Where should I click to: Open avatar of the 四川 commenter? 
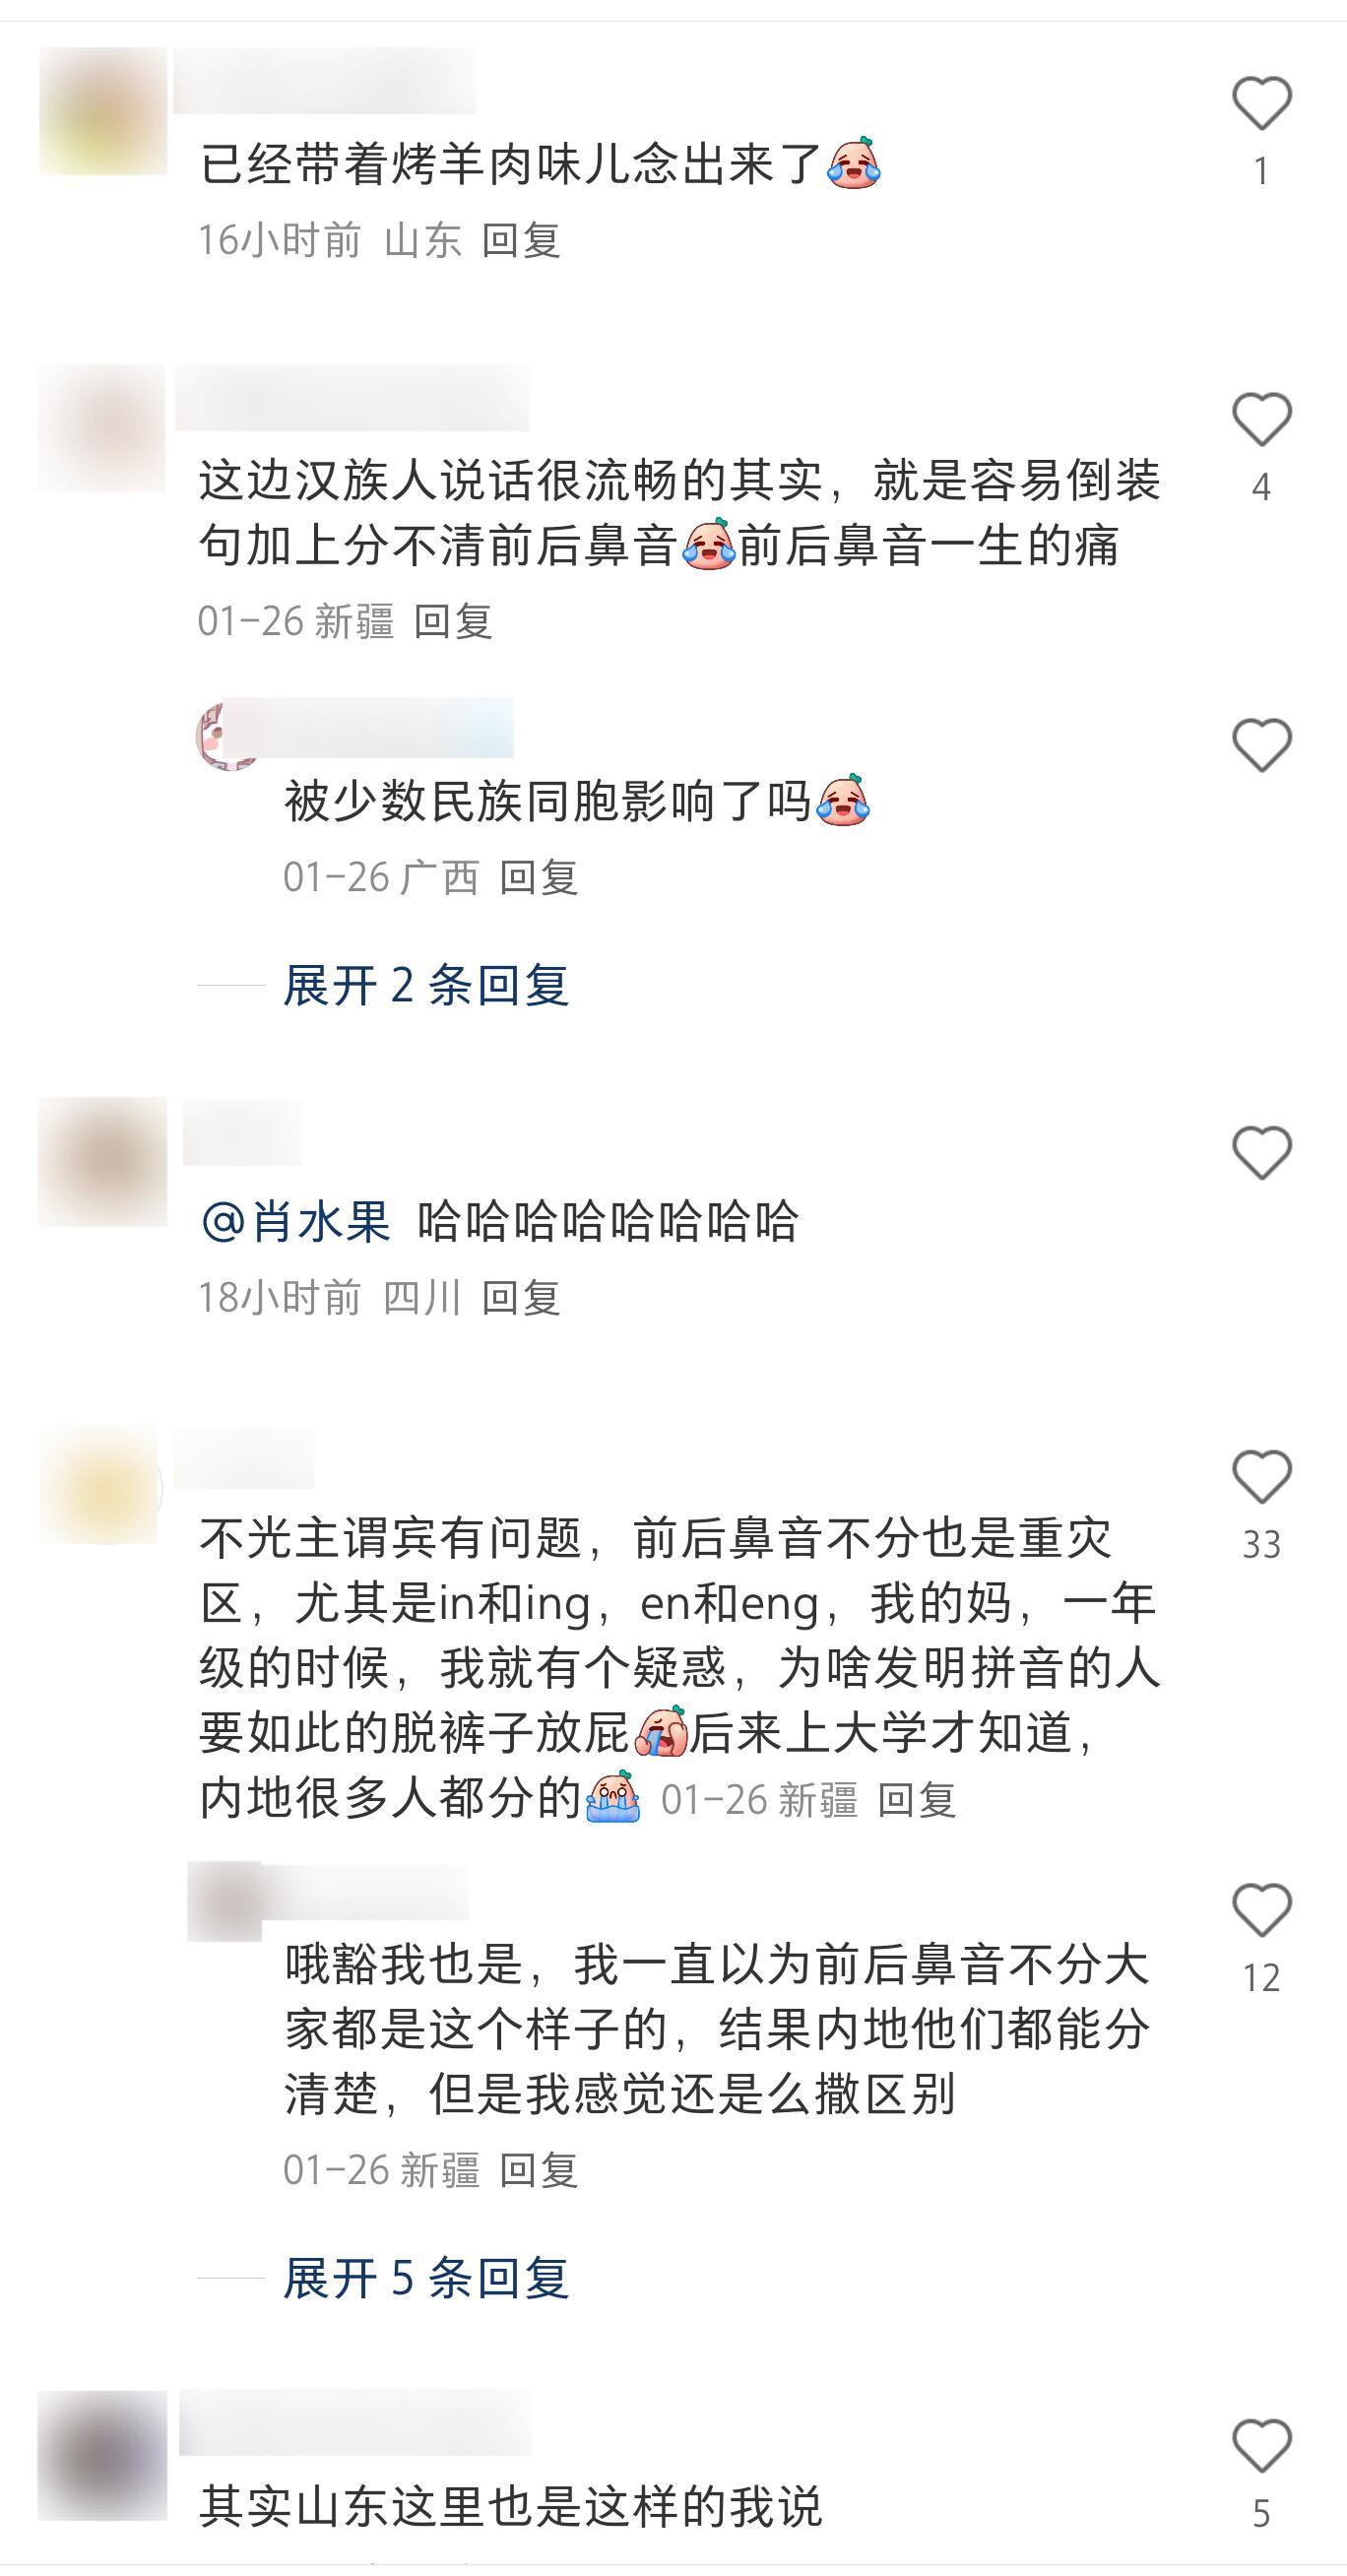click(103, 1162)
